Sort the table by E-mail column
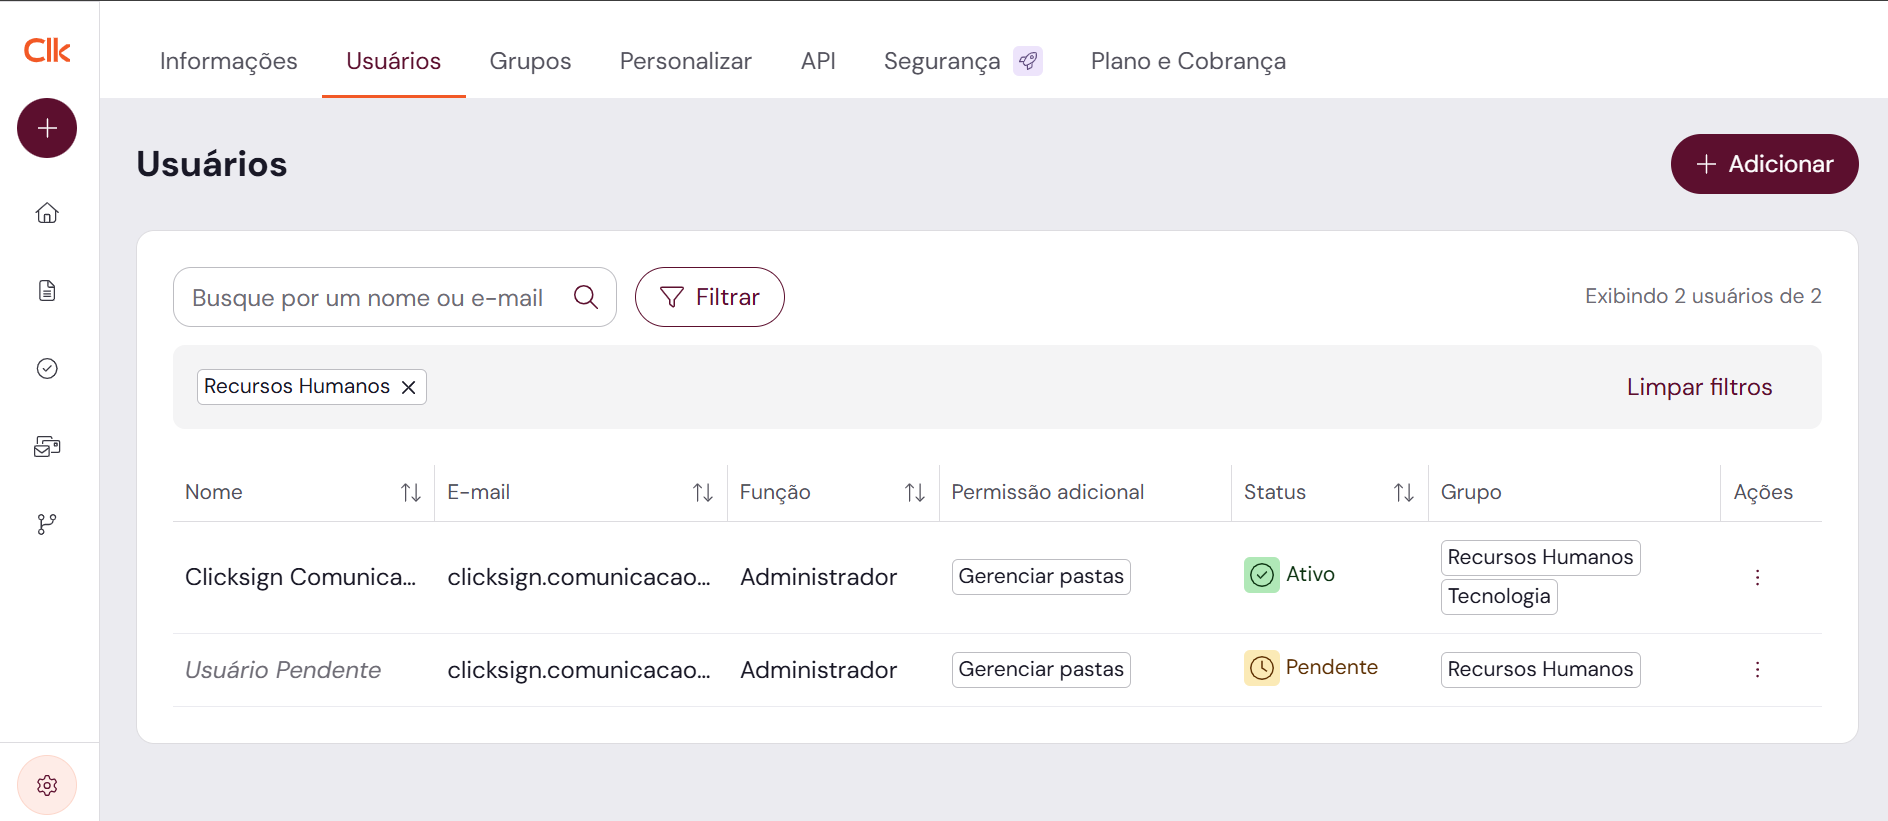1888x821 pixels. pyautogui.click(x=702, y=492)
